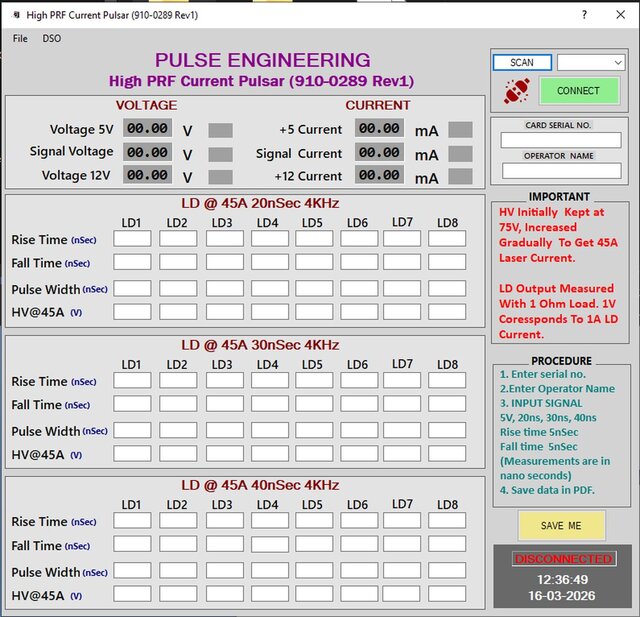Screen dimensions: 640x617
Task: Click the +5 Current reading display
Action: coord(379,129)
